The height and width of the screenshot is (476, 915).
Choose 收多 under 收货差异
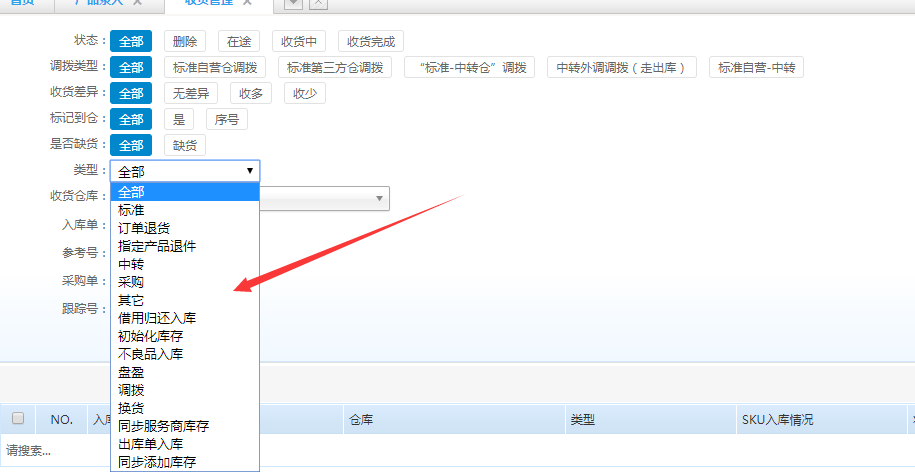(x=251, y=93)
